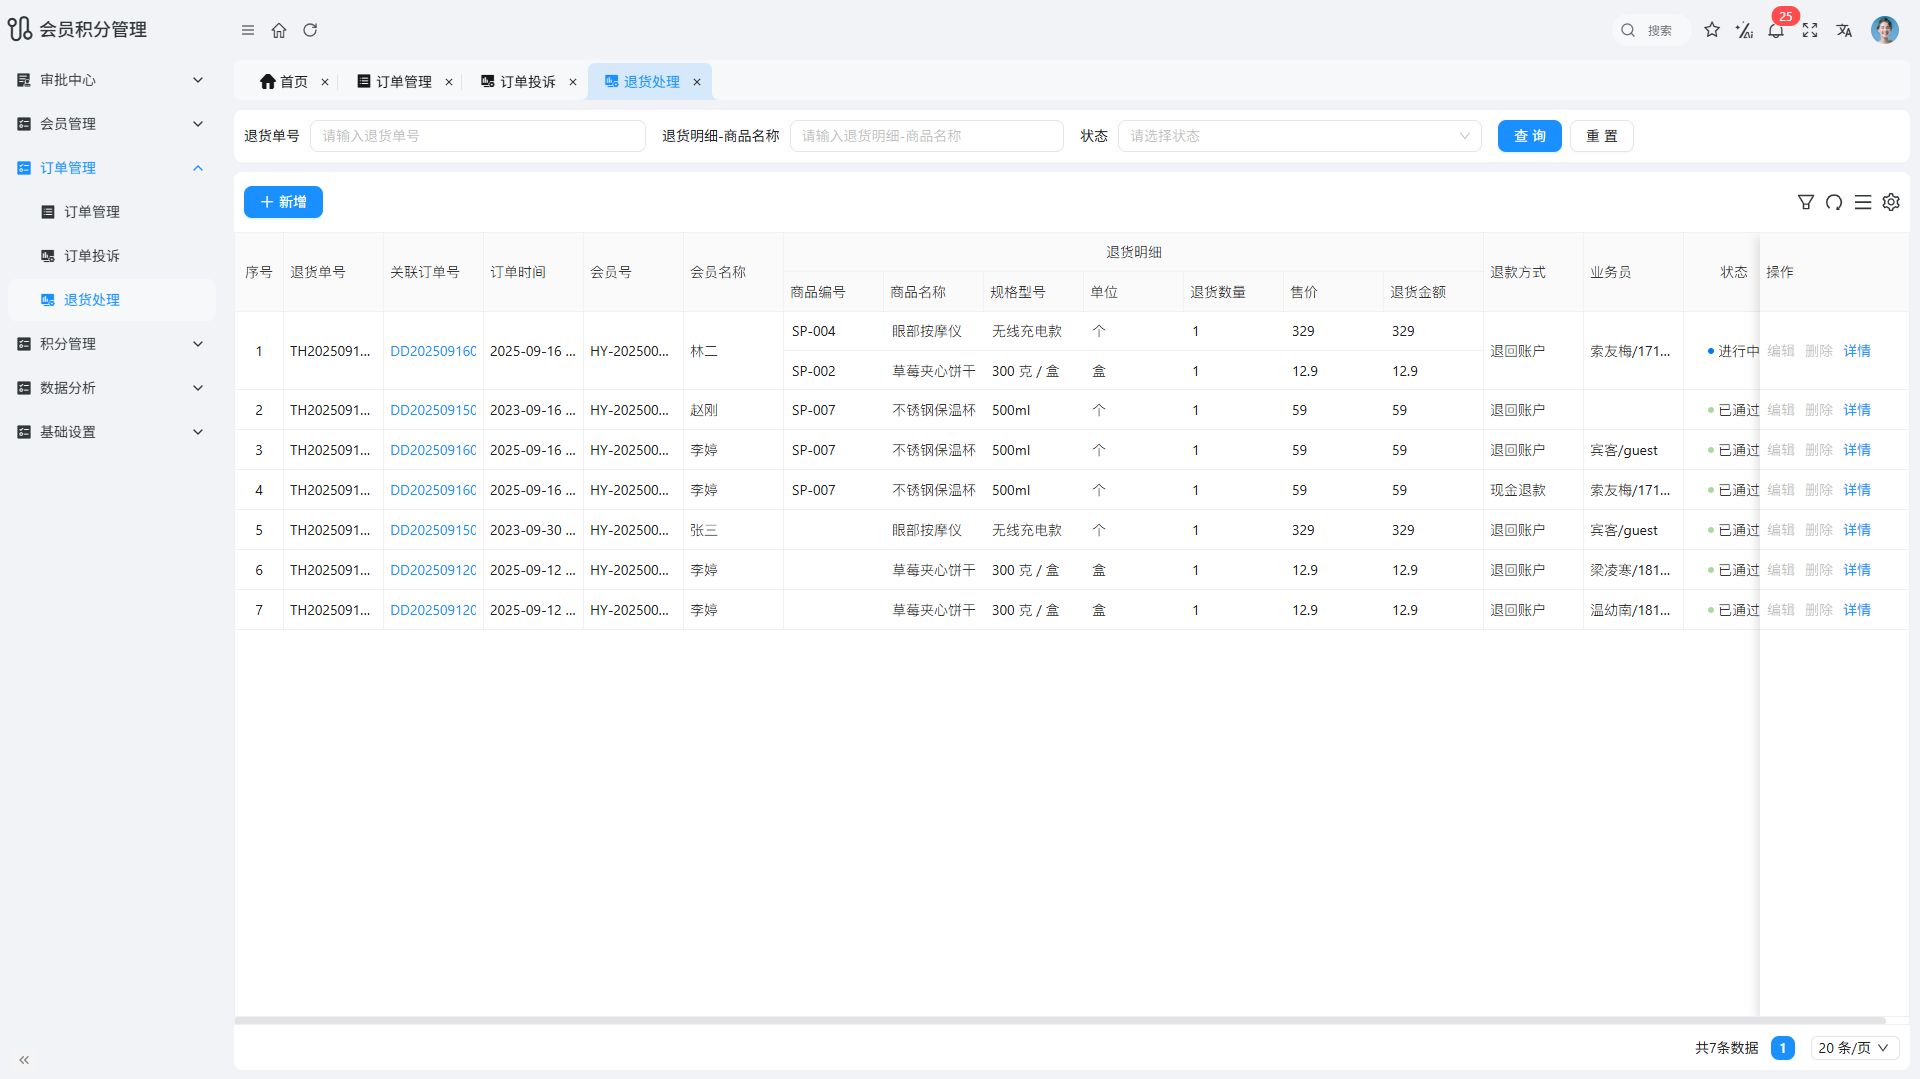Viewport: 1920px width, 1079px height.
Task: Click the table filter funnel icon
Action: click(x=1806, y=202)
